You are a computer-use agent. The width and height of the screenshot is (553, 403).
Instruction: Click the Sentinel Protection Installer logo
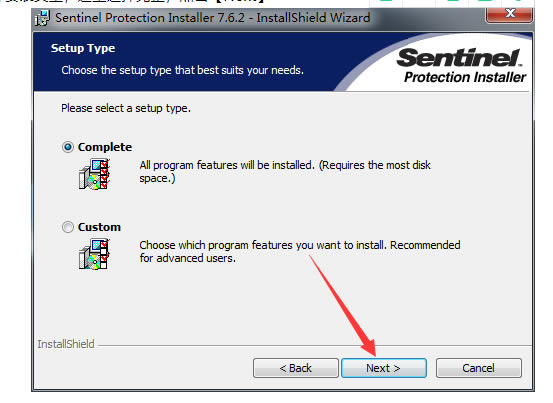461,66
